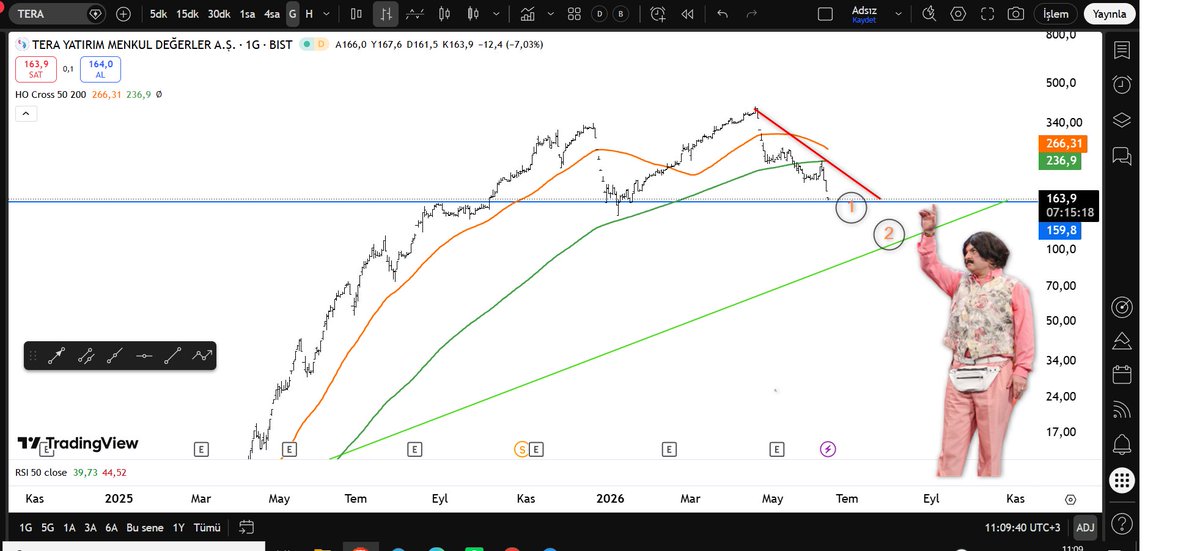Toggle the ADJ adjustment button
1200x551 pixels.
1084,527
